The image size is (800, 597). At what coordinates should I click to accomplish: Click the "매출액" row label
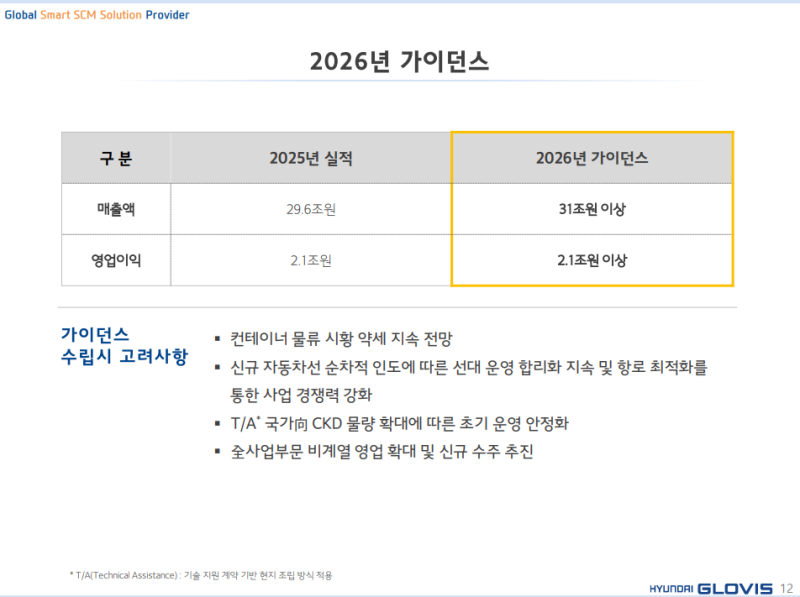[115, 209]
